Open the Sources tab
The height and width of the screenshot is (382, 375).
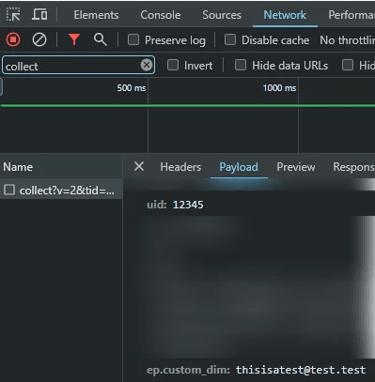[222, 15]
